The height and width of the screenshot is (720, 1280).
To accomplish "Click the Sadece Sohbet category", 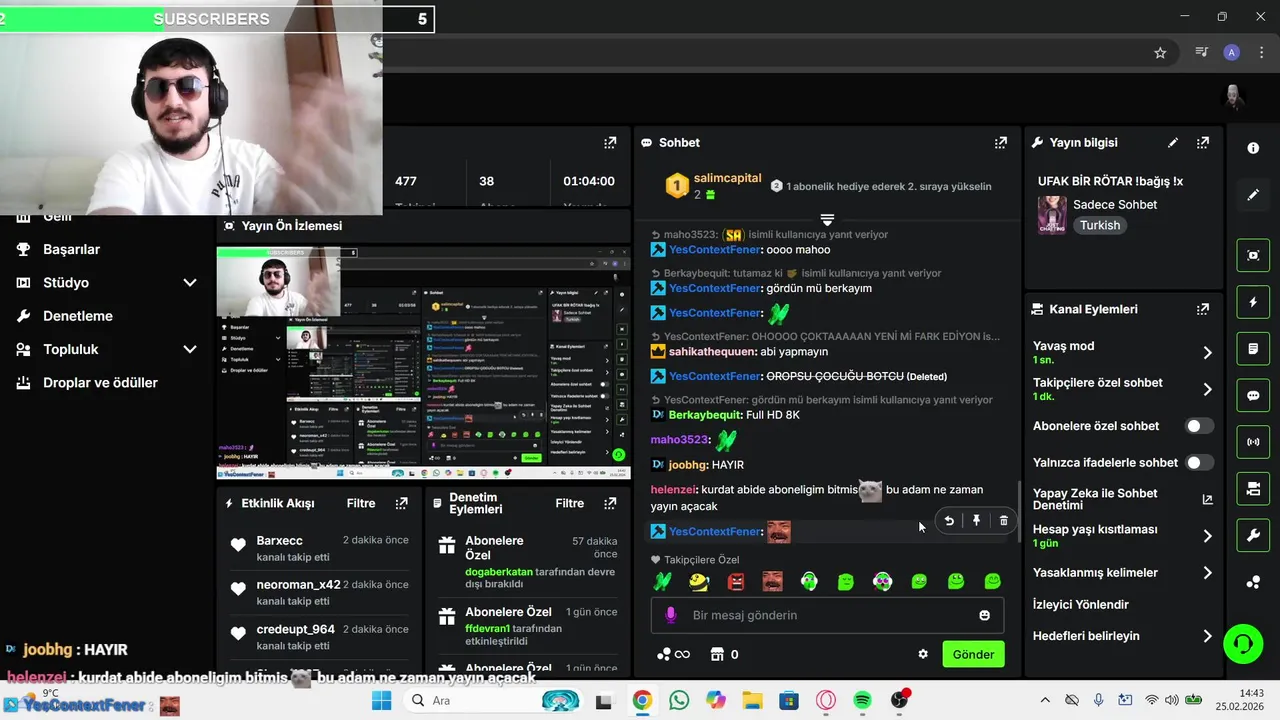I will click(1115, 205).
